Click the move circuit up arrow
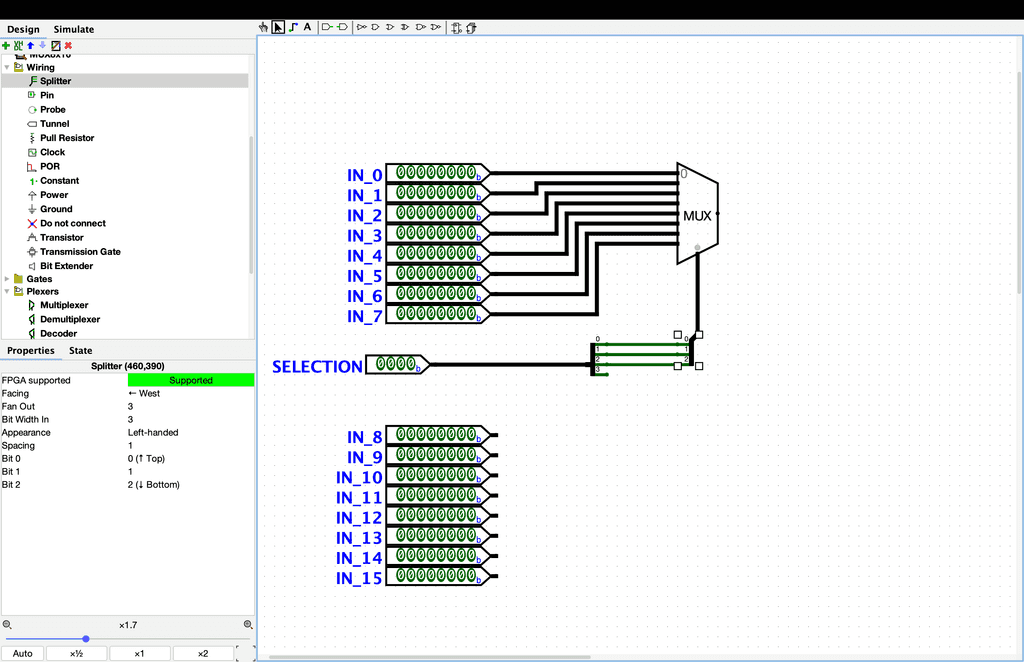 click(x=30, y=45)
